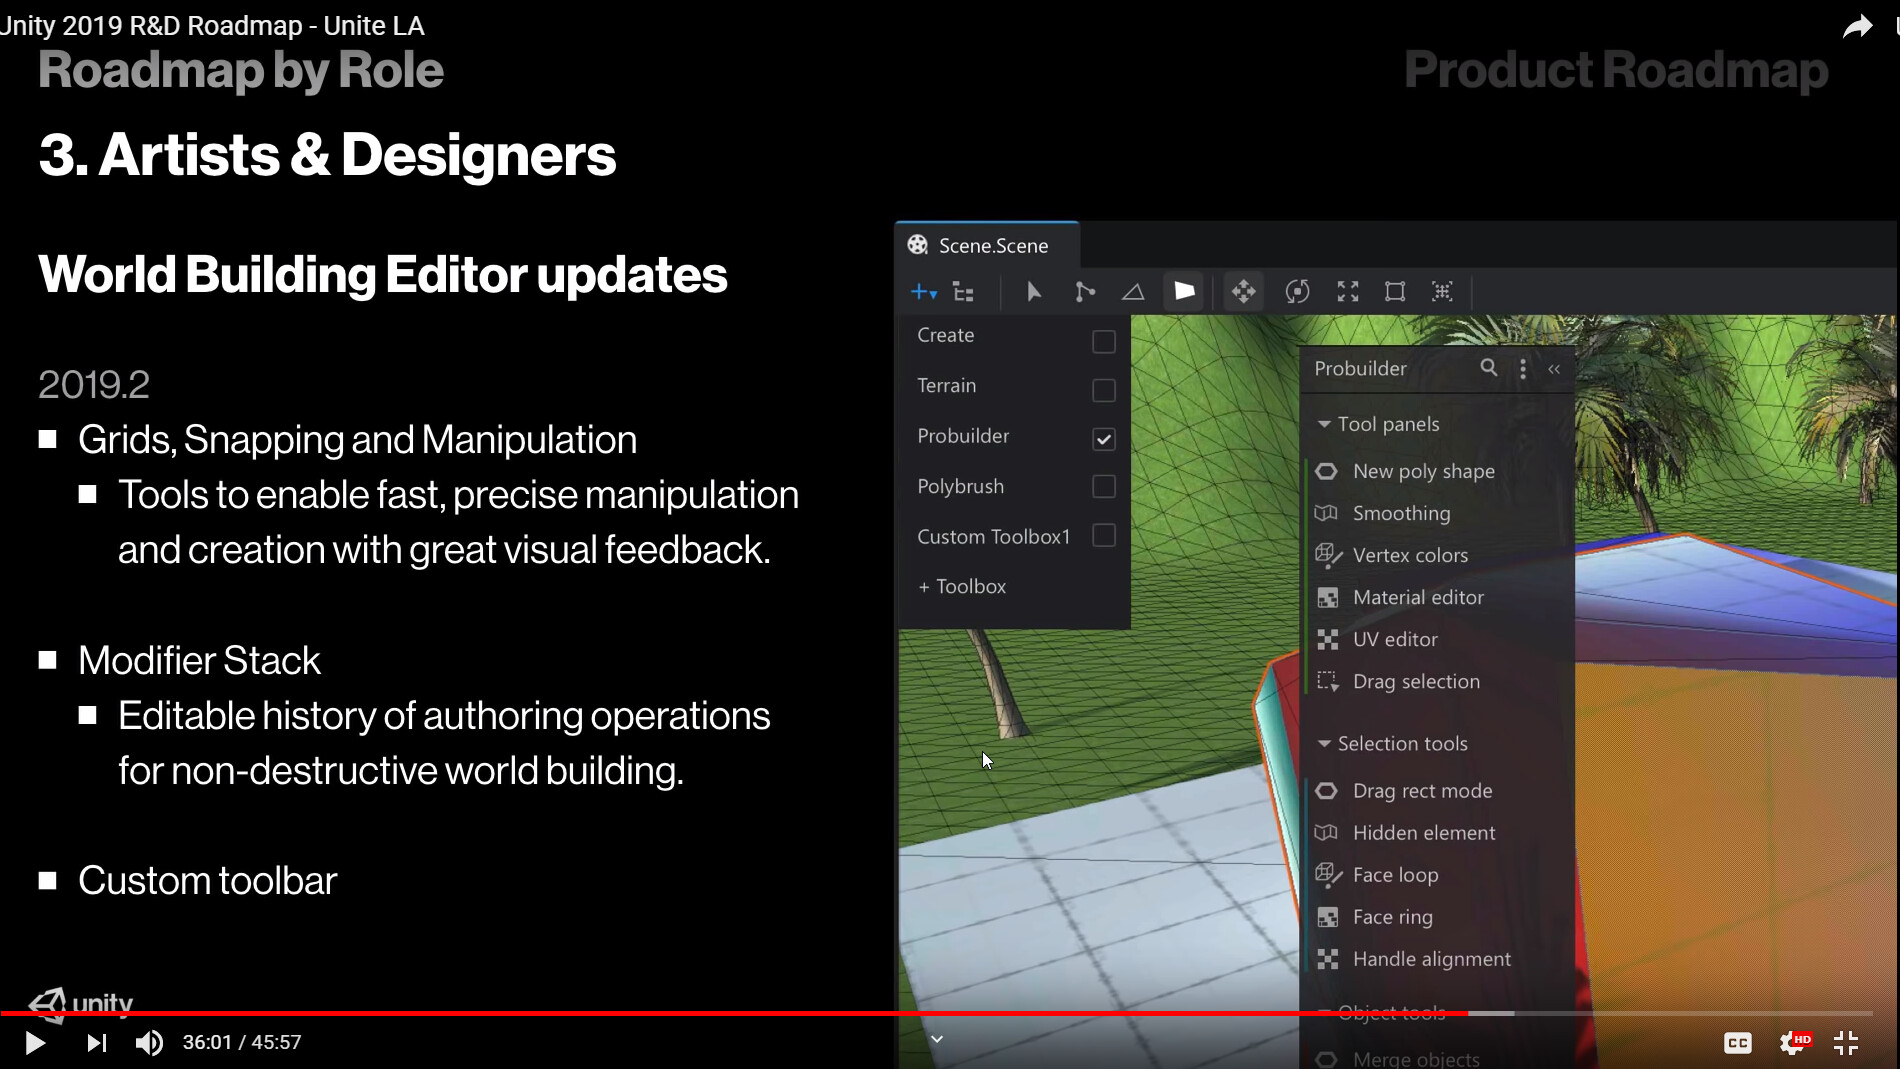Select the scale tool icon
1900x1069 pixels.
(x=1348, y=291)
